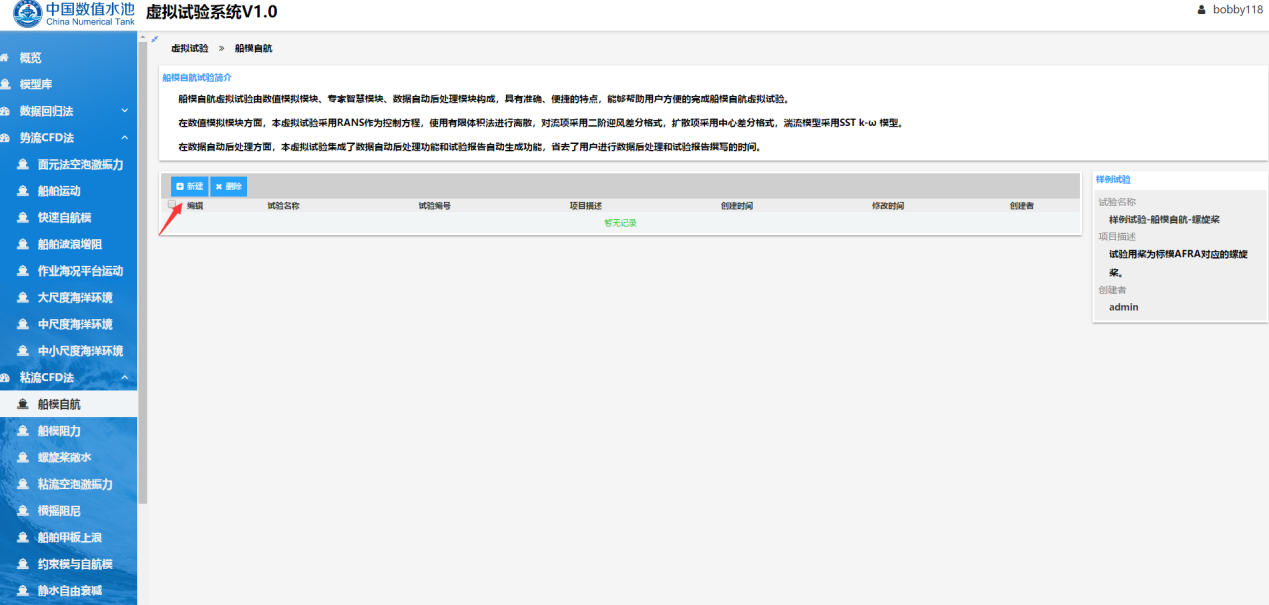
Task: Click the user avatar icon beside bobby118
Action: click(1201, 10)
